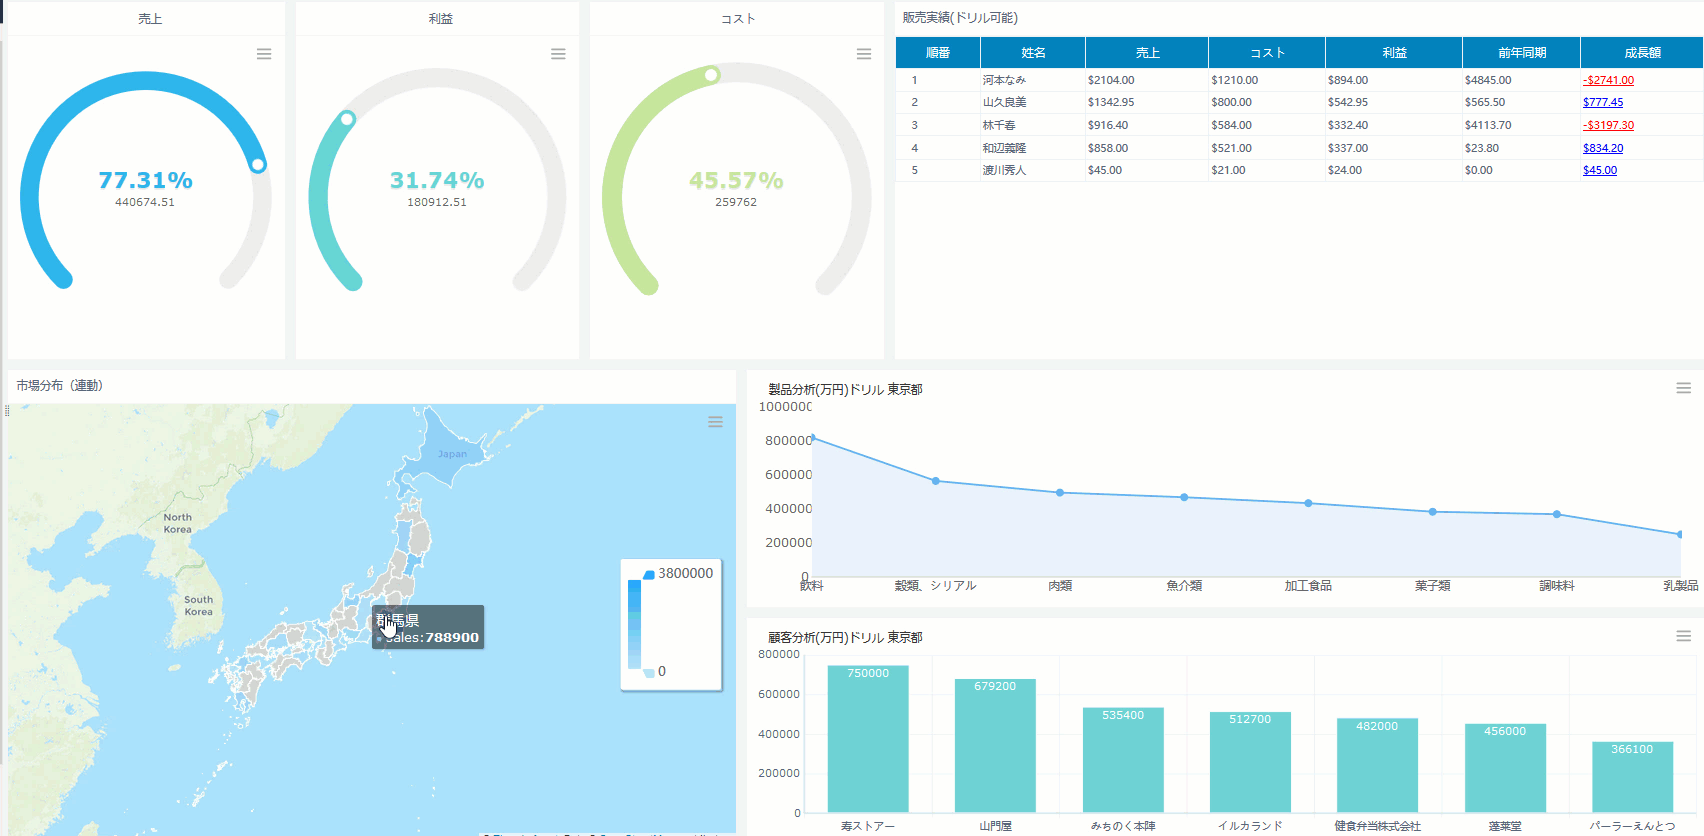Click the 31.74% gauge value
The height and width of the screenshot is (836, 1704).
pyautogui.click(x=437, y=180)
